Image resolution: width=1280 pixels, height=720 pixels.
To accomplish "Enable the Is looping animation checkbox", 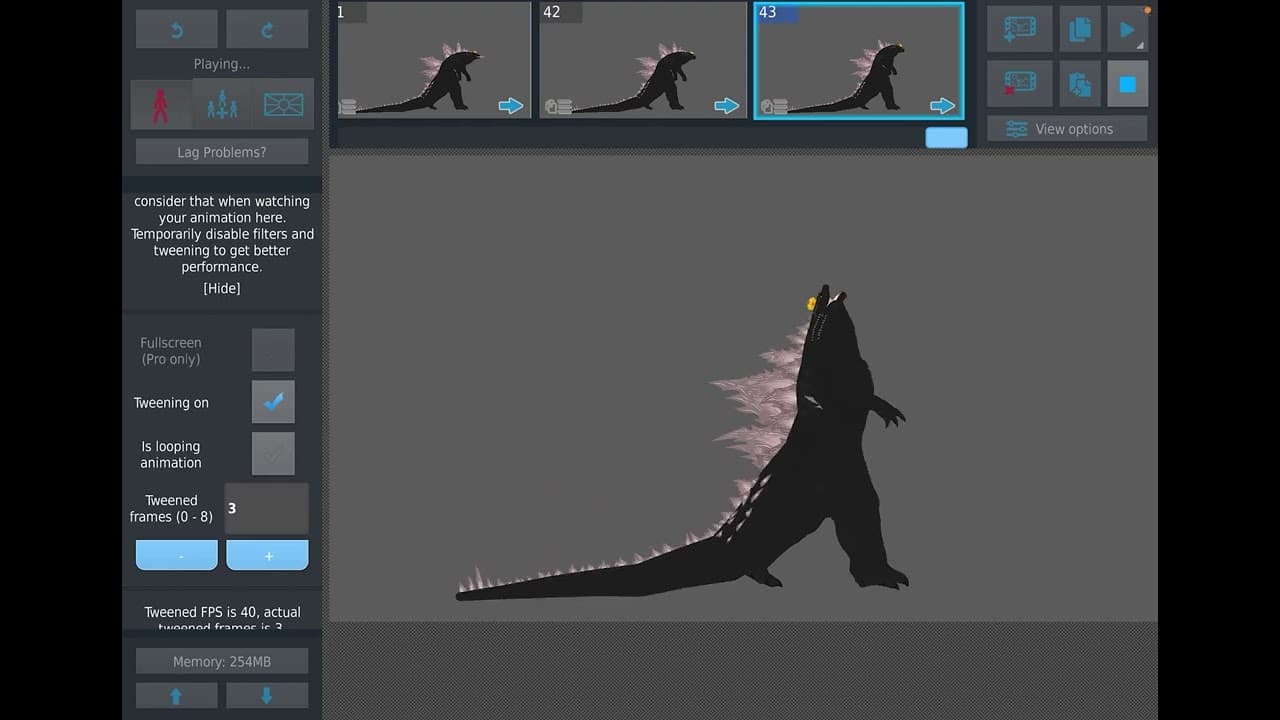I will coord(273,454).
